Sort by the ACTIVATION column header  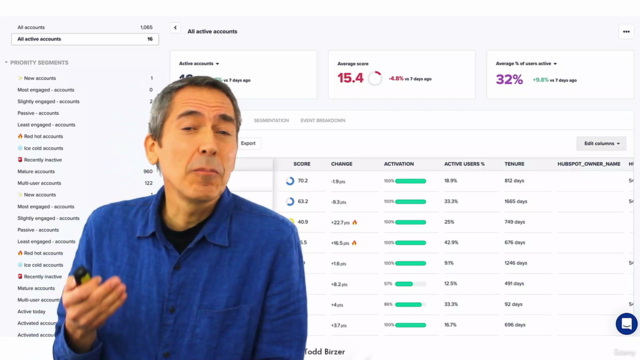pyautogui.click(x=399, y=164)
